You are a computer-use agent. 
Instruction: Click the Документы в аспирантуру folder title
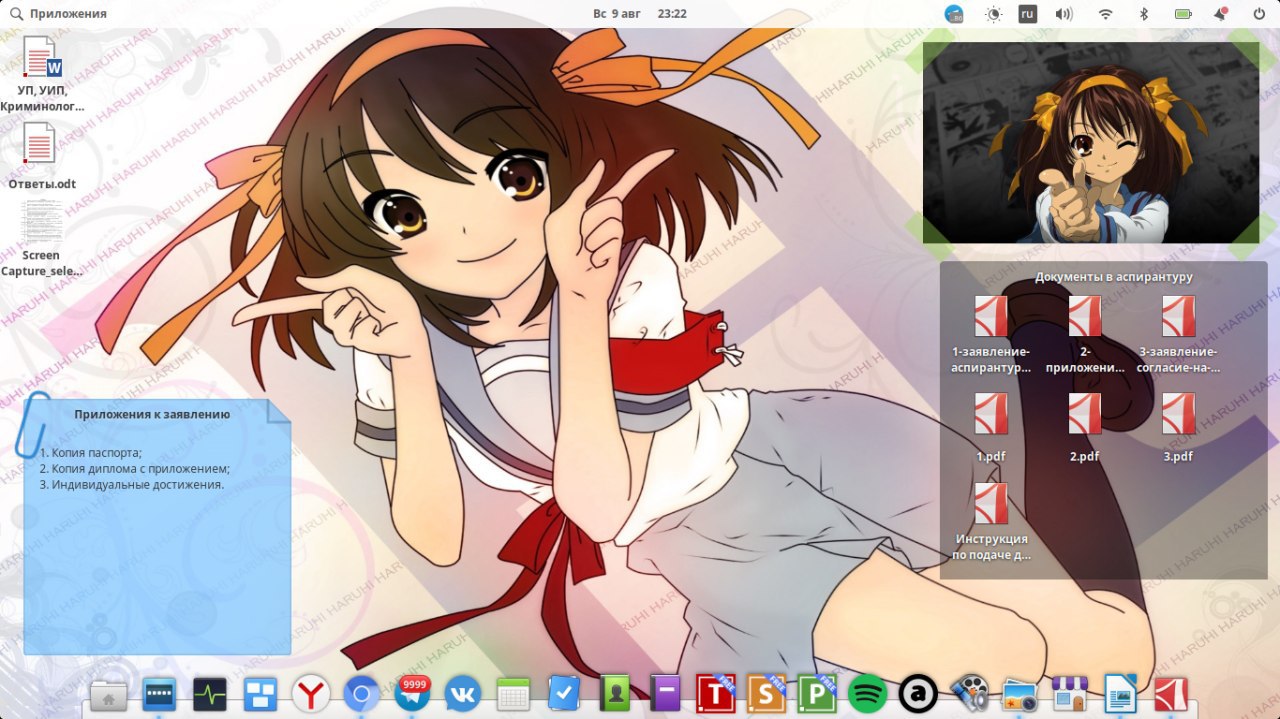click(1113, 277)
